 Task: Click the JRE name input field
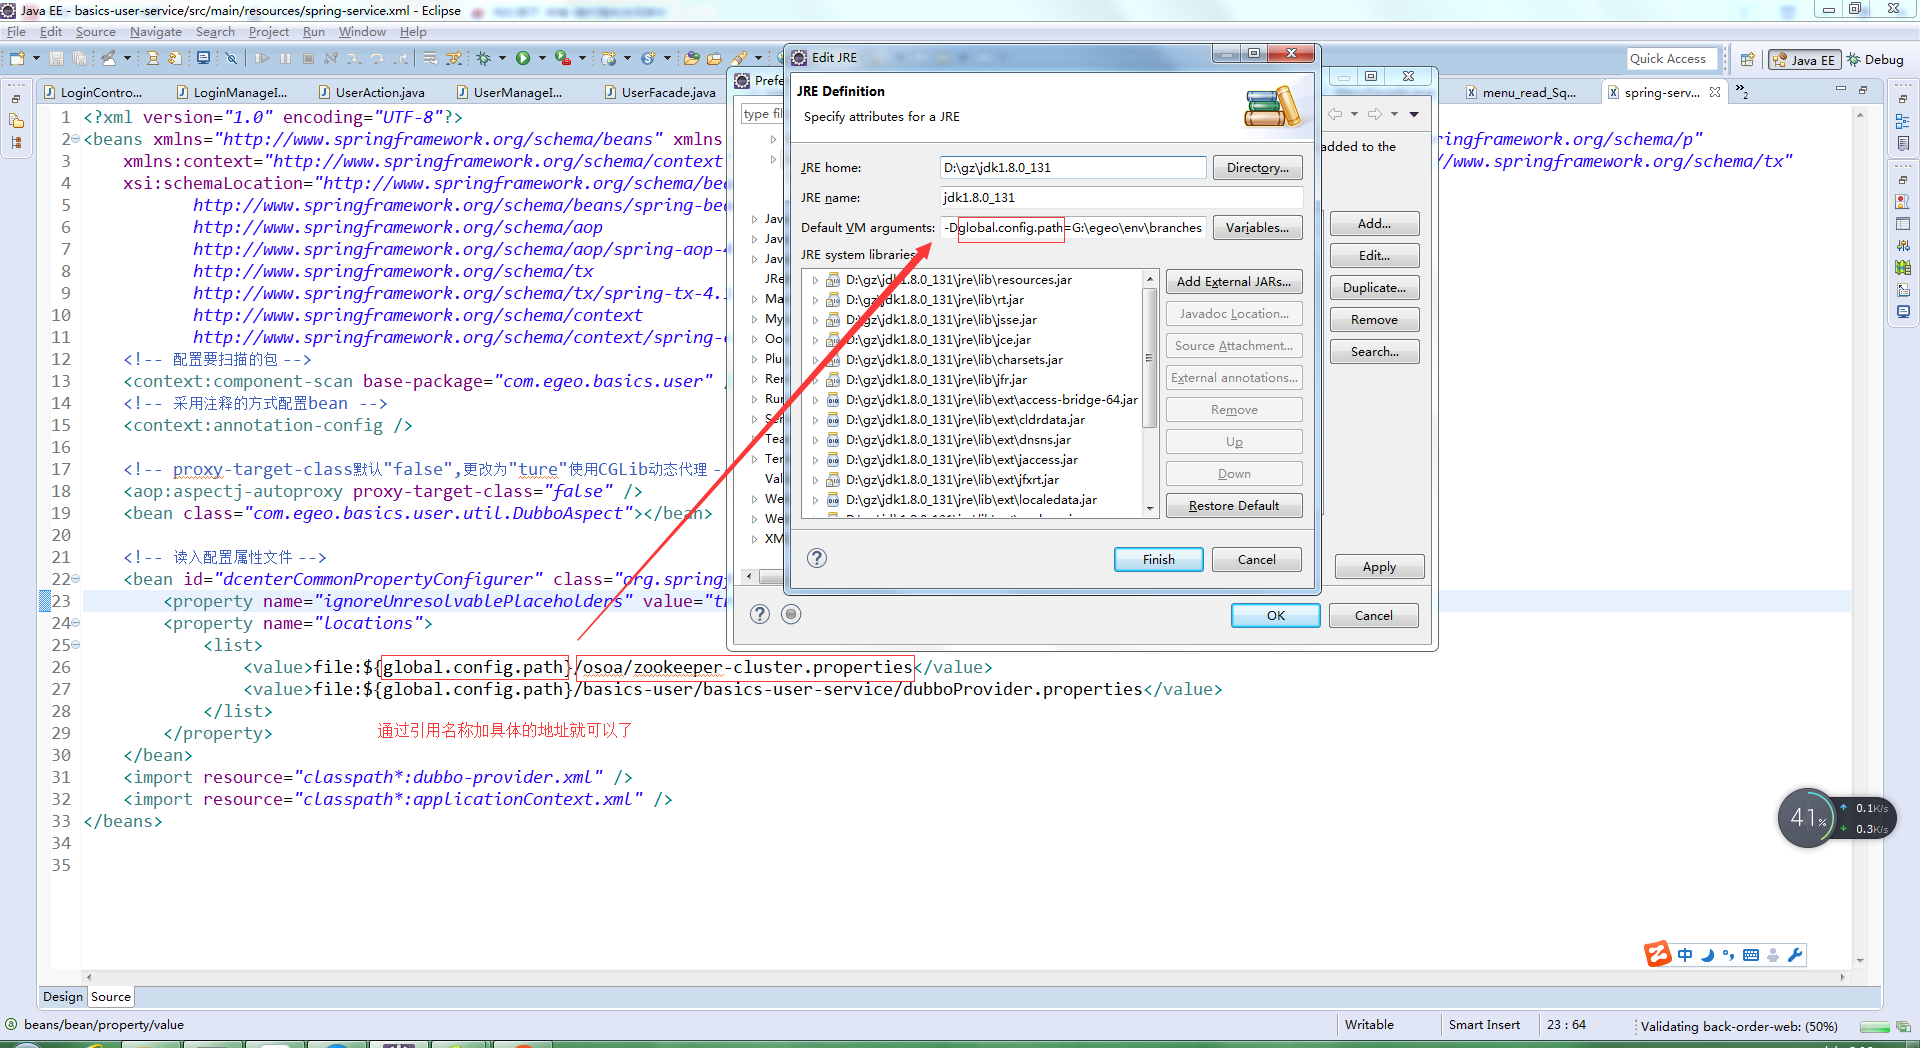tap(1121, 197)
